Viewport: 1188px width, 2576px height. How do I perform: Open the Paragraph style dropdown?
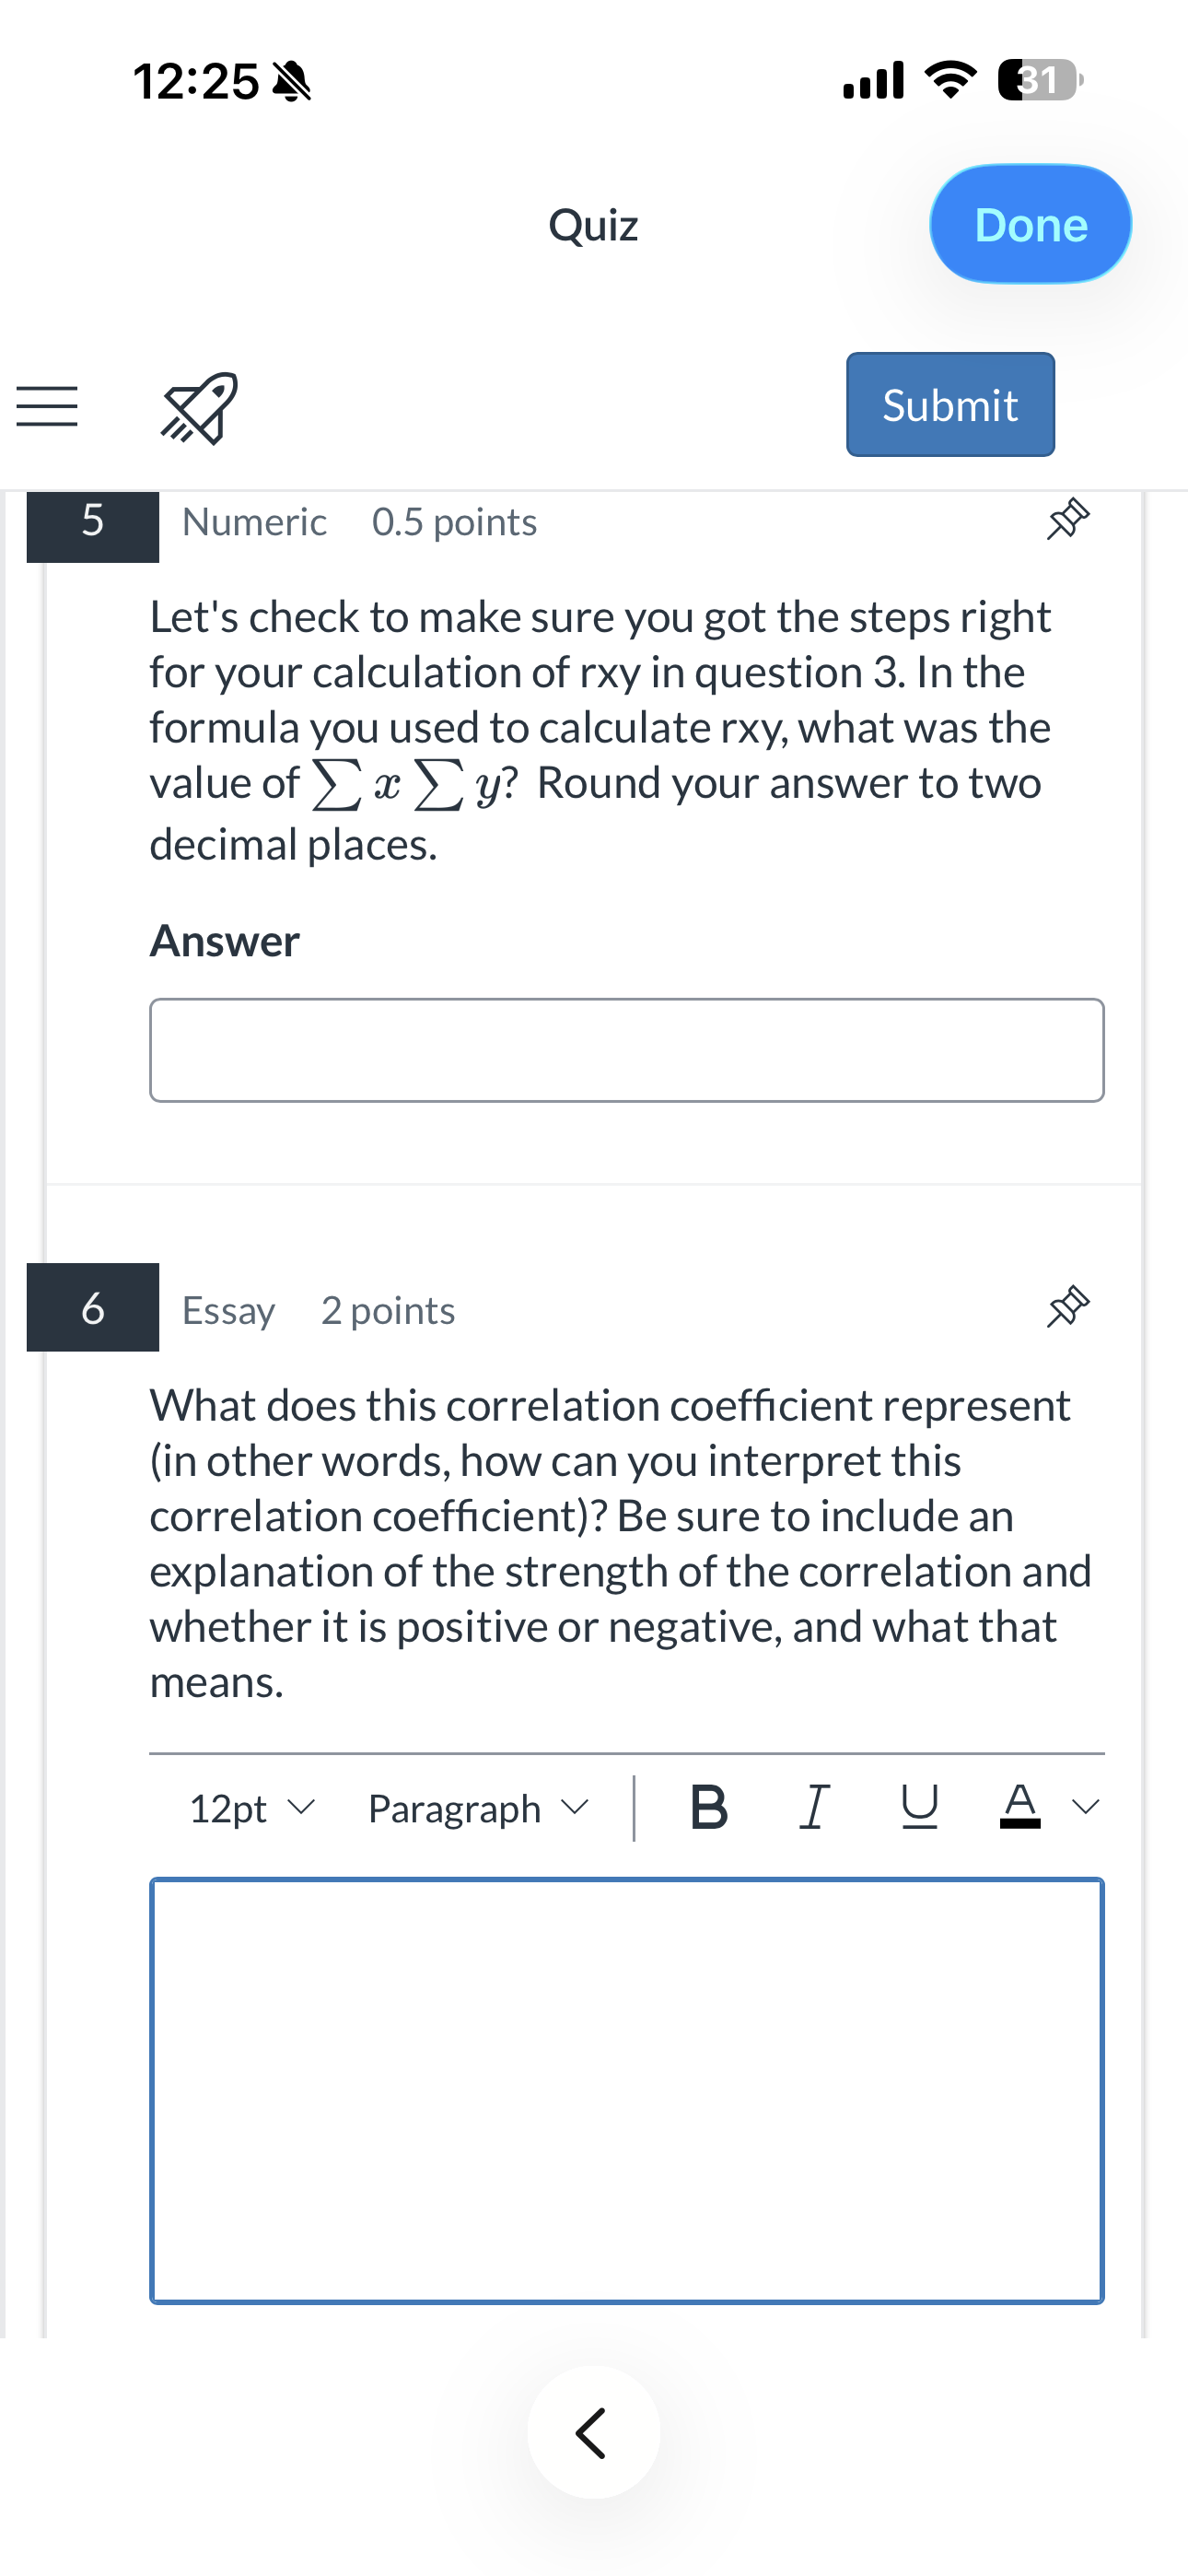(x=478, y=1809)
